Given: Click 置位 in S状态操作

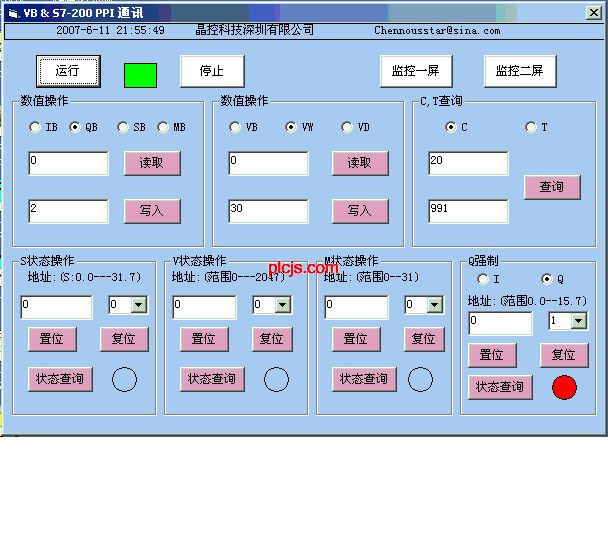Looking at the screenshot, I should [52, 339].
